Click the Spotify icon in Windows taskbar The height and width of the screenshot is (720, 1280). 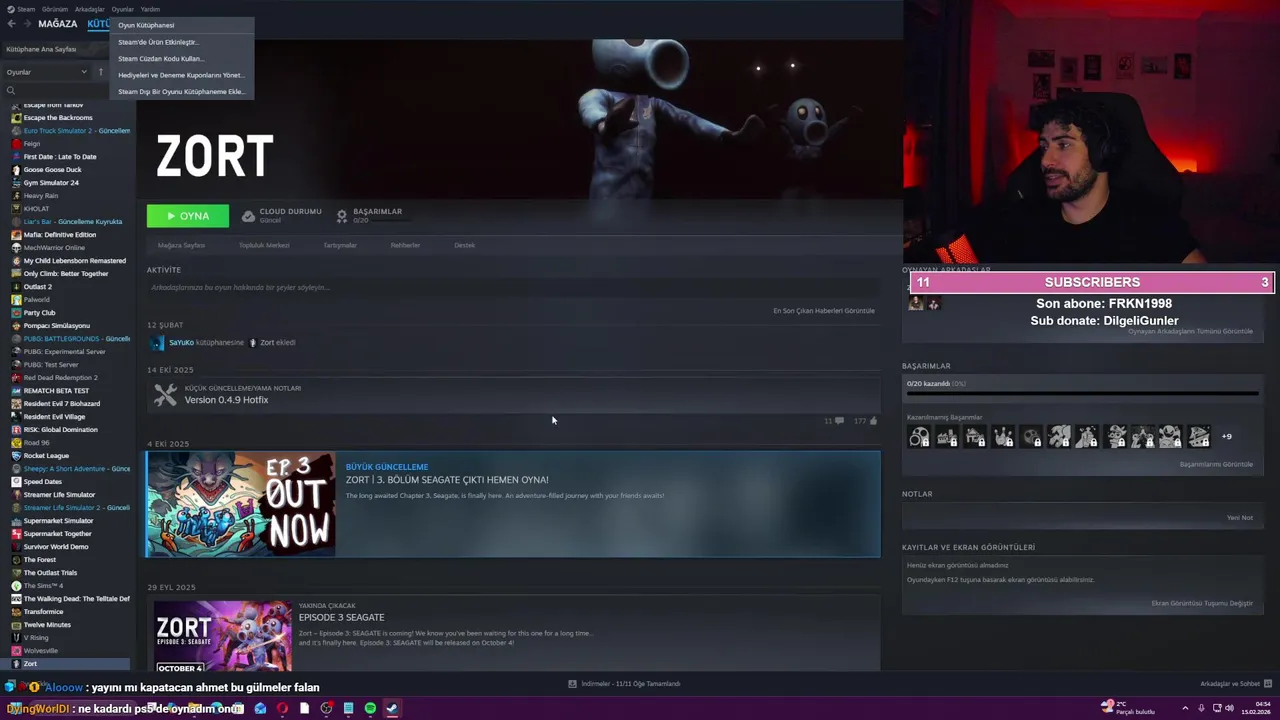coord(370,708)
